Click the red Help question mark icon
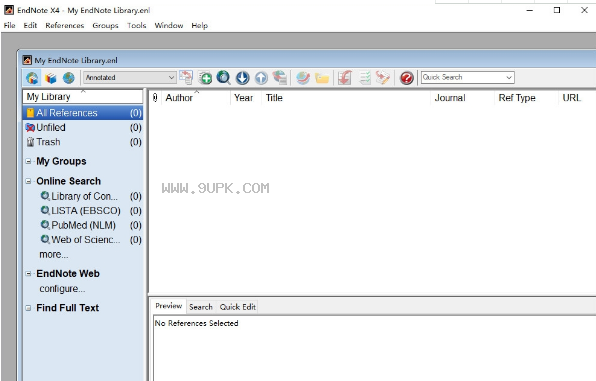The image size is (596, 381). click(407, 78)
